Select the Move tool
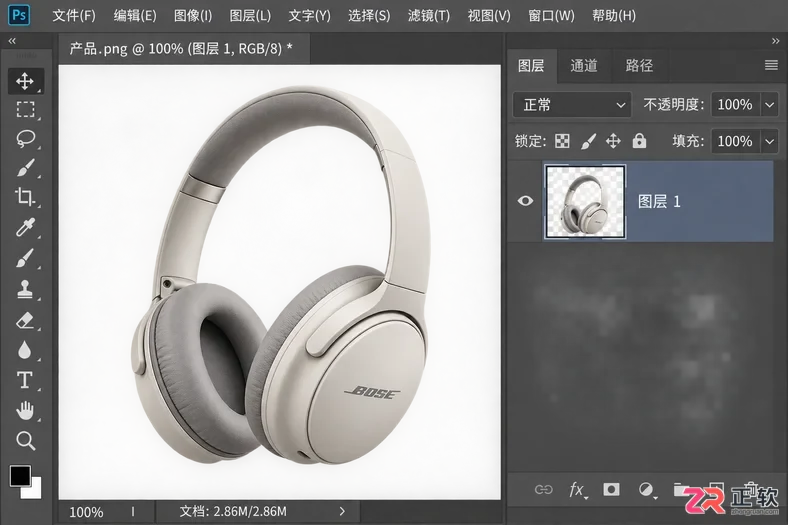The height and width of the screenshot is (525, 788). tap(25, 81)
